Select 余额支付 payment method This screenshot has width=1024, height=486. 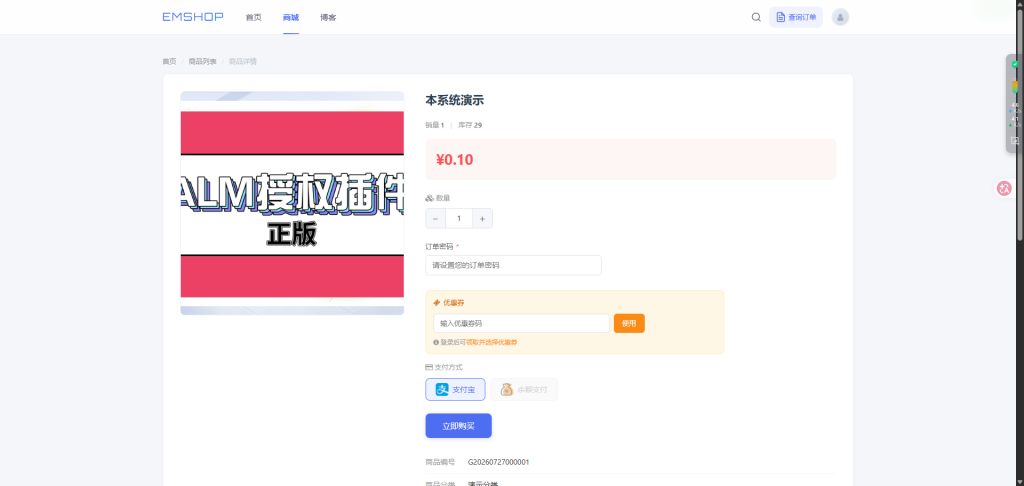524,389
